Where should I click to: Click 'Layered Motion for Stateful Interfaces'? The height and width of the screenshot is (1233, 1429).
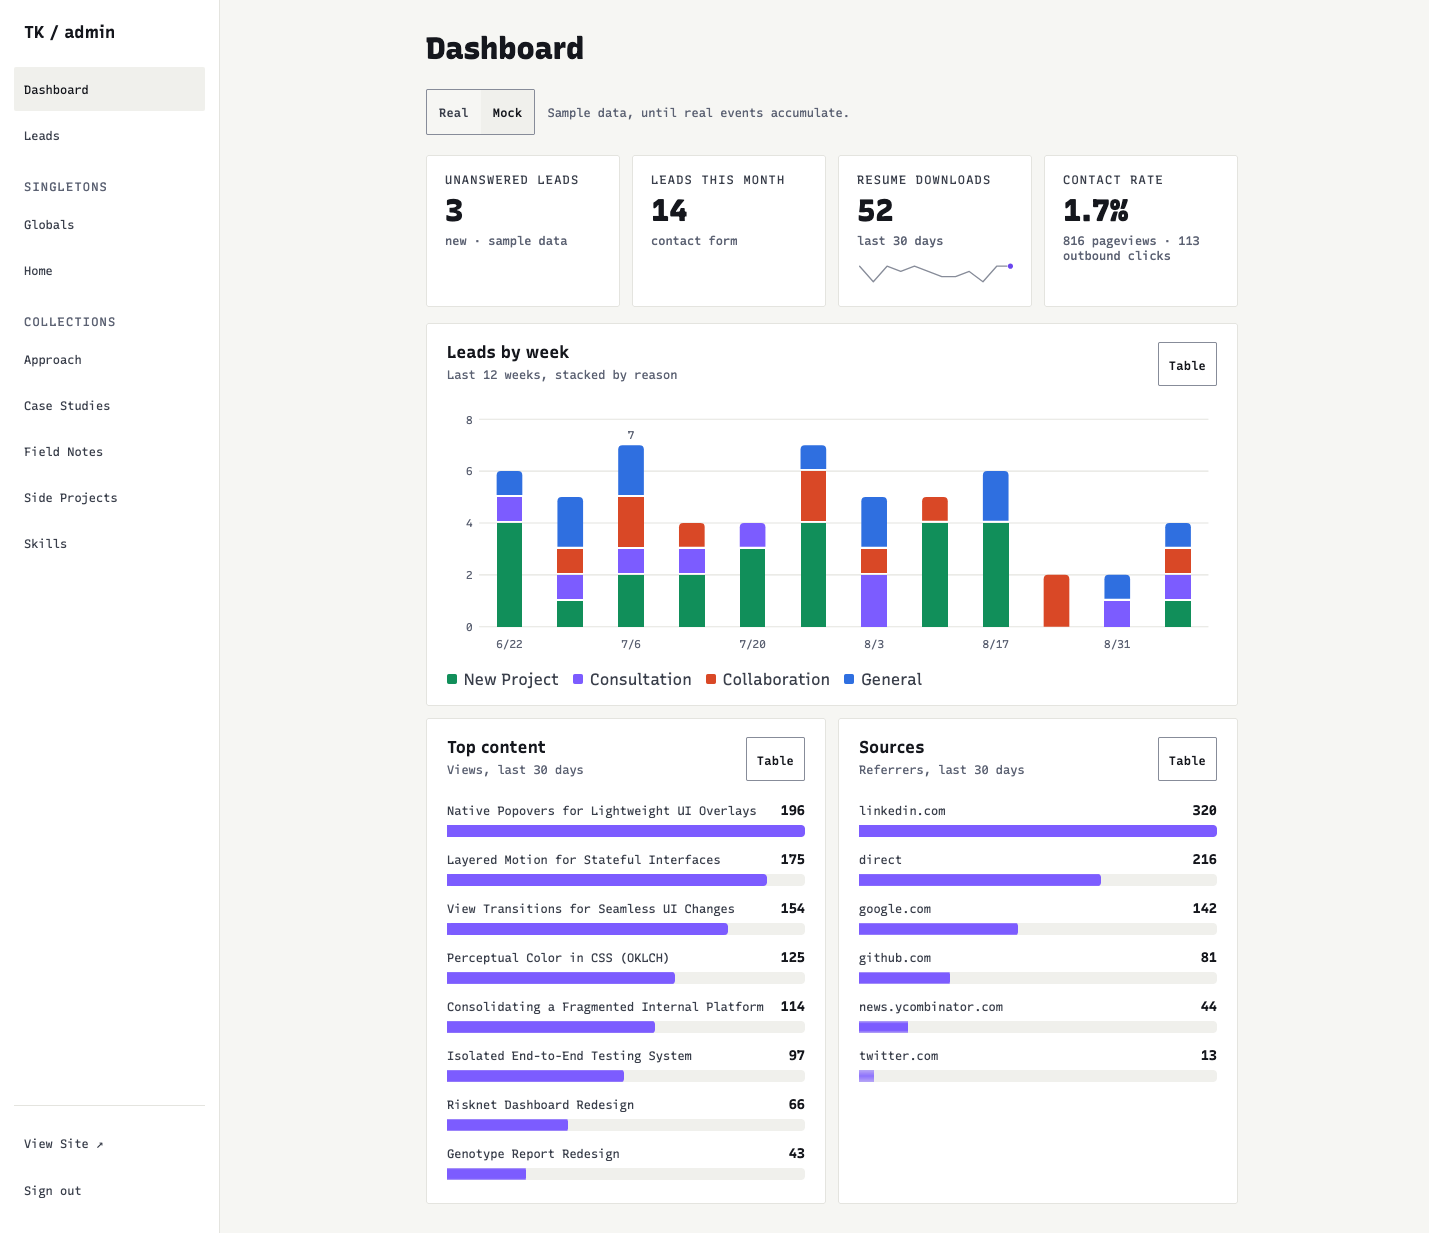pyautogui.click(x=583, y=860)
